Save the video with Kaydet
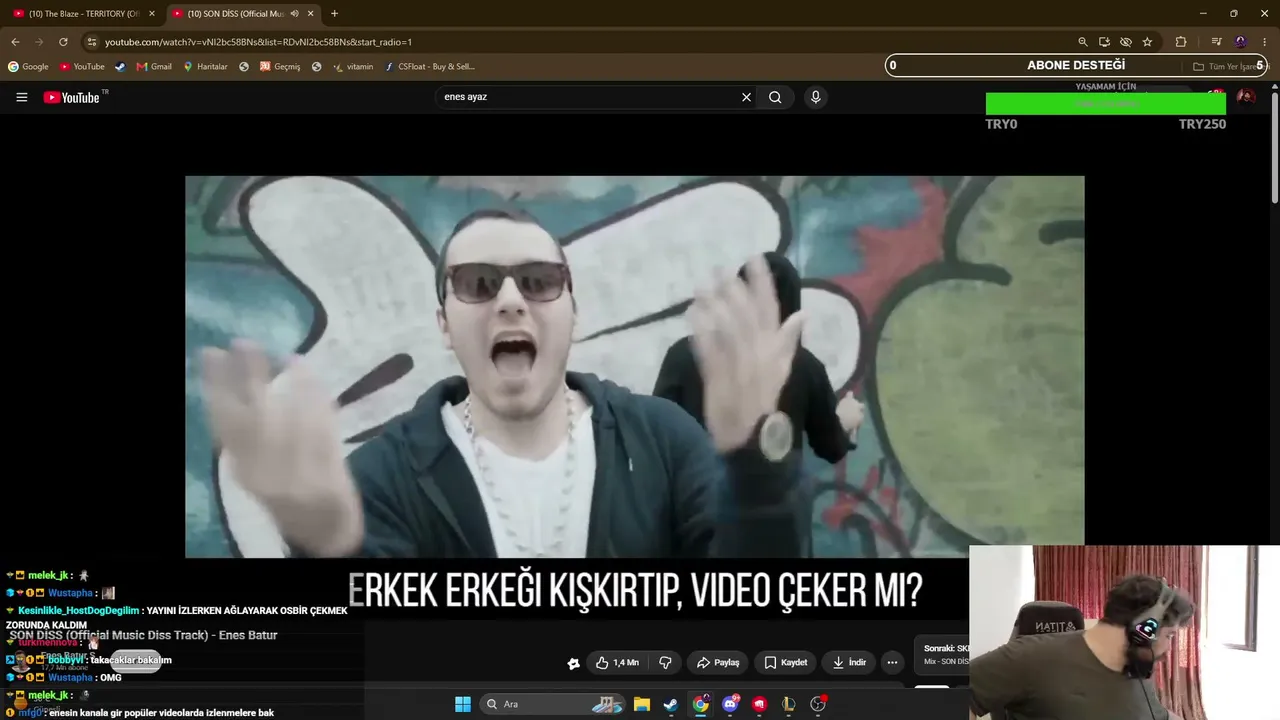Image resolution: width=1280 pixels, height=720 pixels. click(786, 662)
